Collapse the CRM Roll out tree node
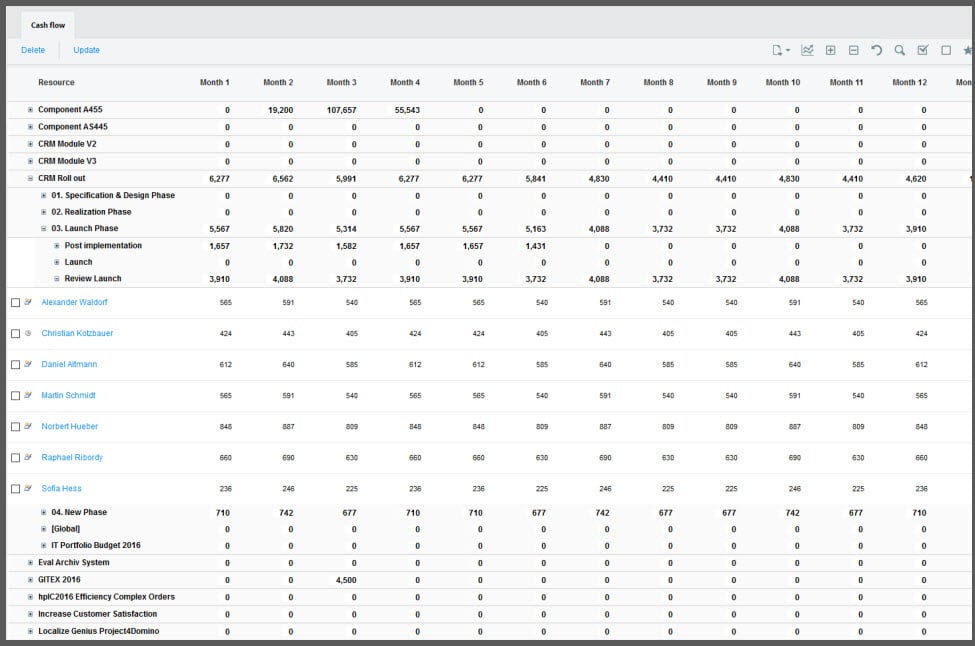This screenshot has width=975, height=646. pyautogui.click(x=30, y=178)
